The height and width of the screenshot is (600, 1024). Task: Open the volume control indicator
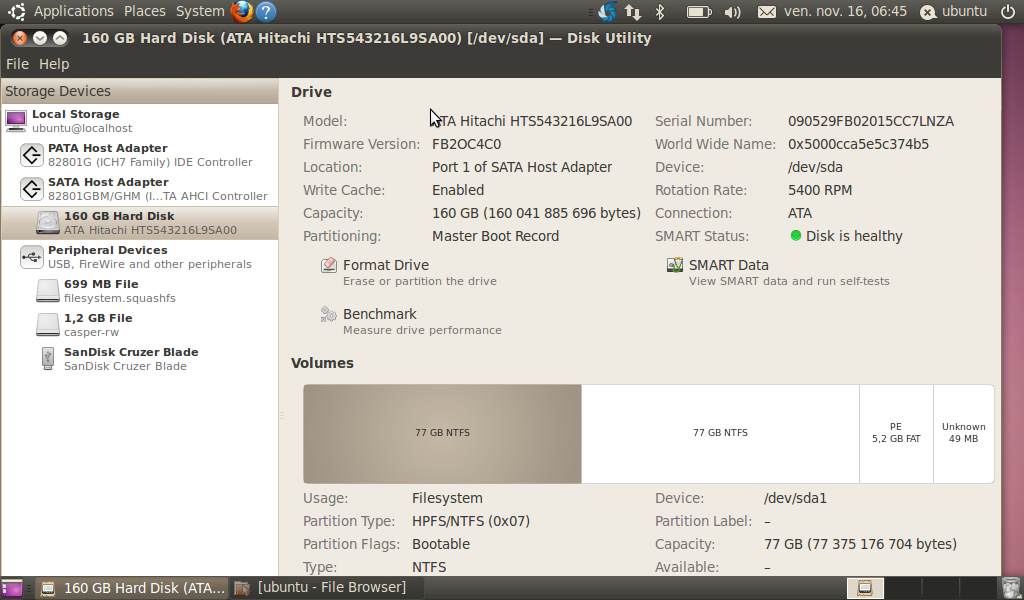point(733,11)
